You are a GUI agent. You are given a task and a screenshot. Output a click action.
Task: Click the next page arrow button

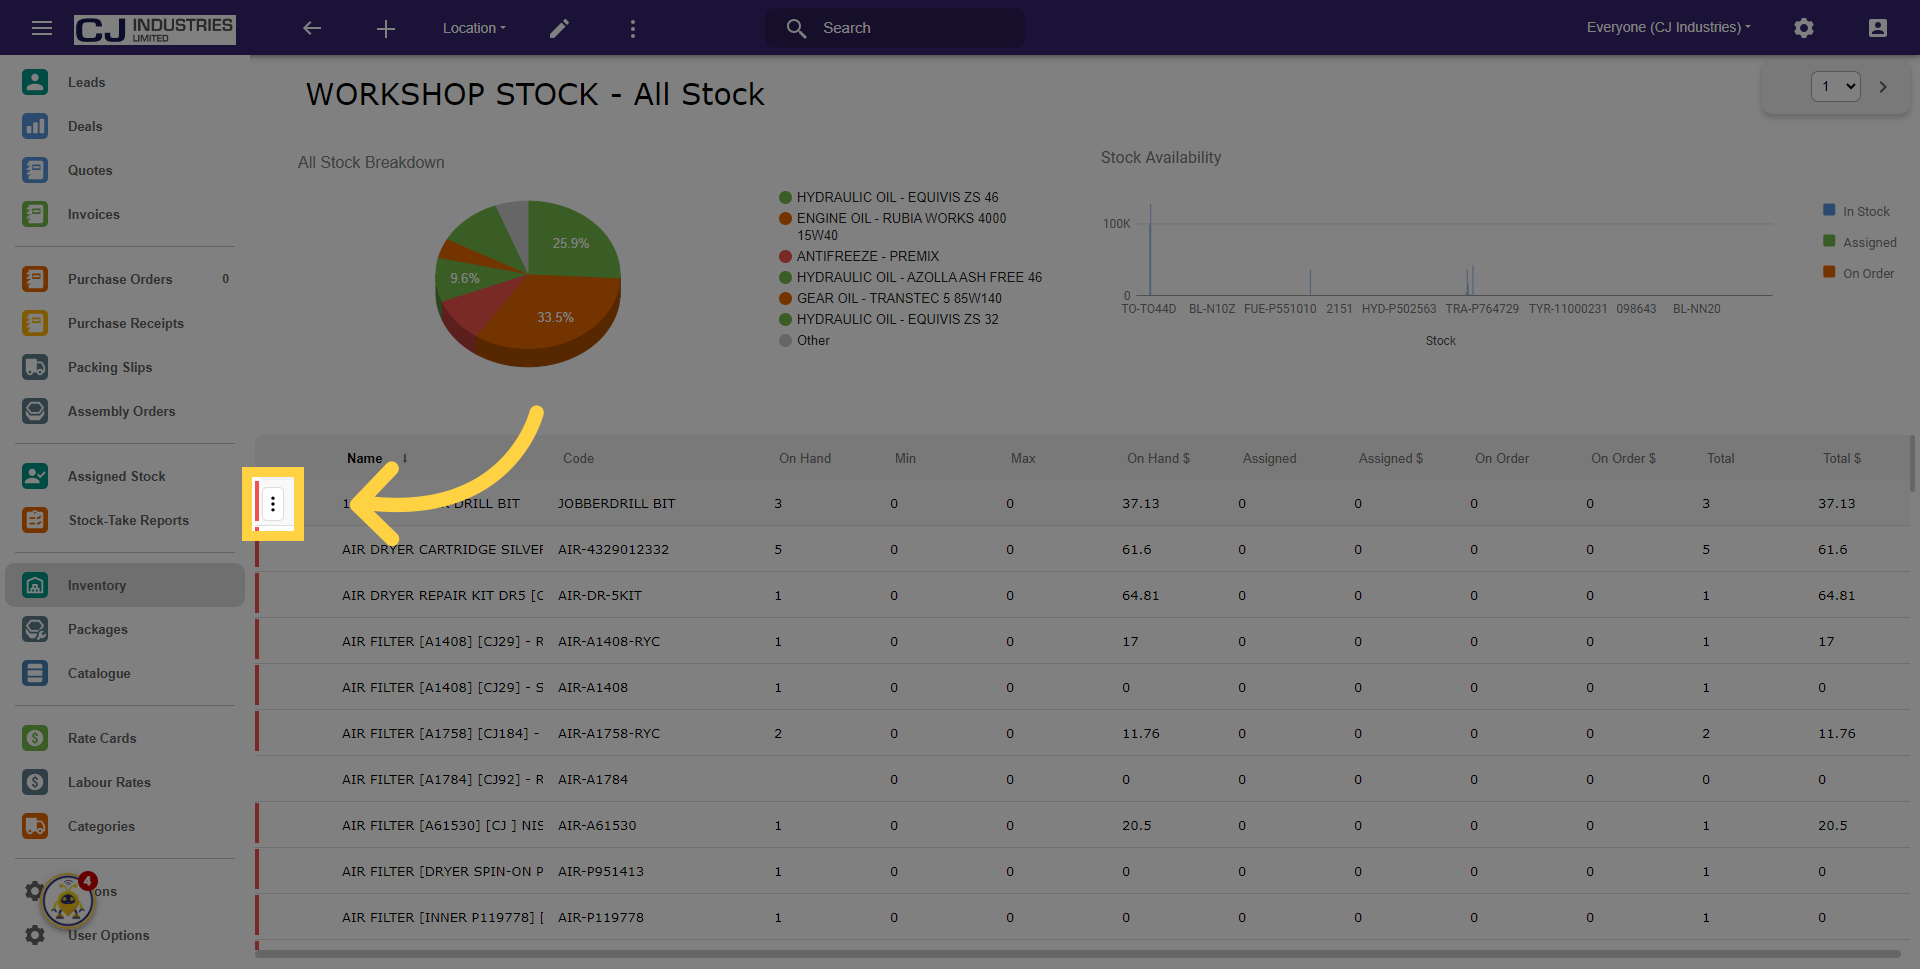1884,87
